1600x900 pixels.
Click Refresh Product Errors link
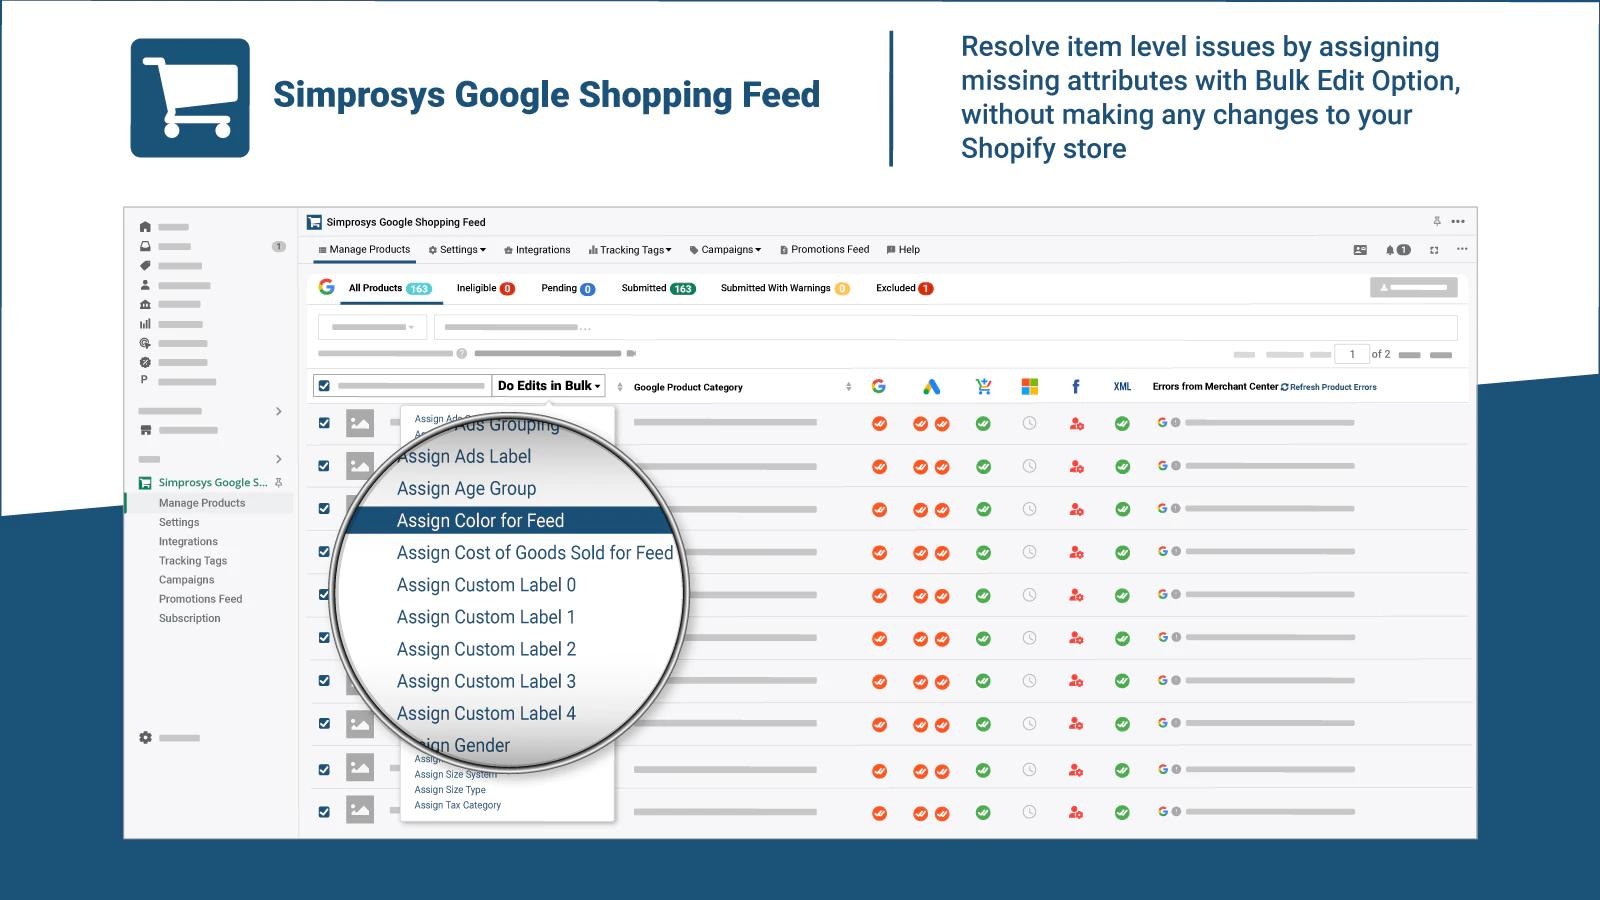(x=1328, y=387)
